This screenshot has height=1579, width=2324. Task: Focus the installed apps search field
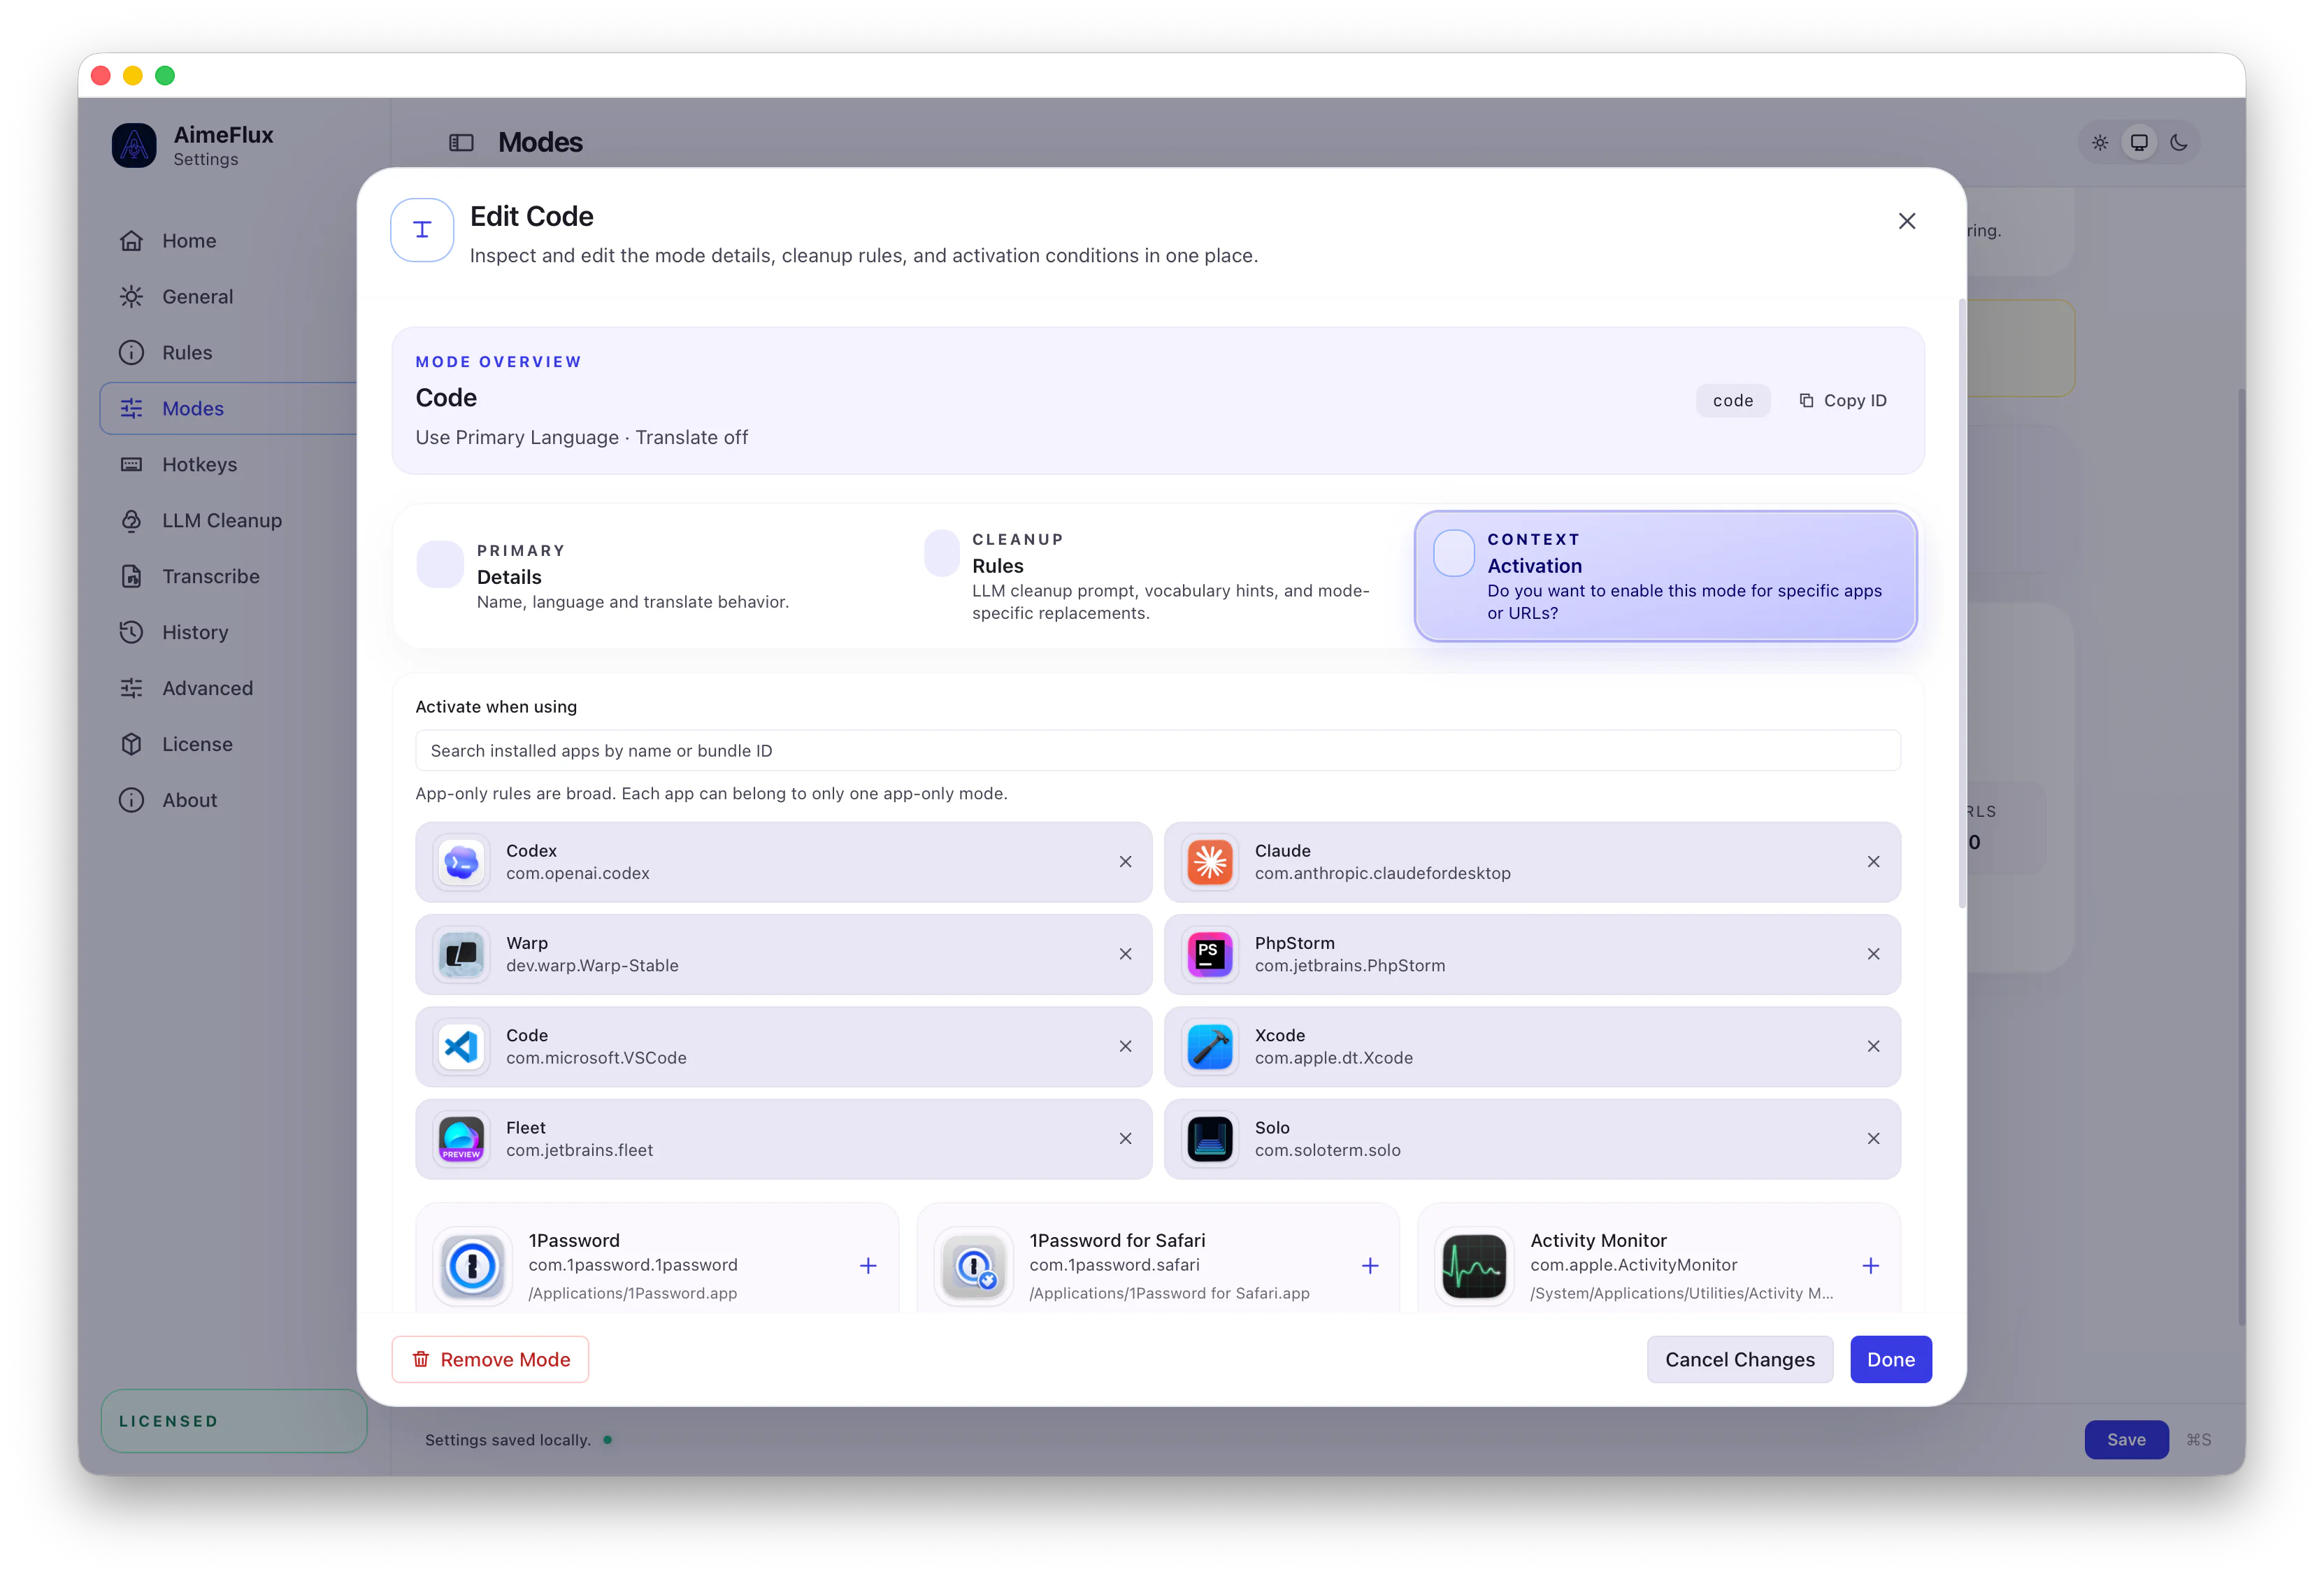[x=1157, y=750]
